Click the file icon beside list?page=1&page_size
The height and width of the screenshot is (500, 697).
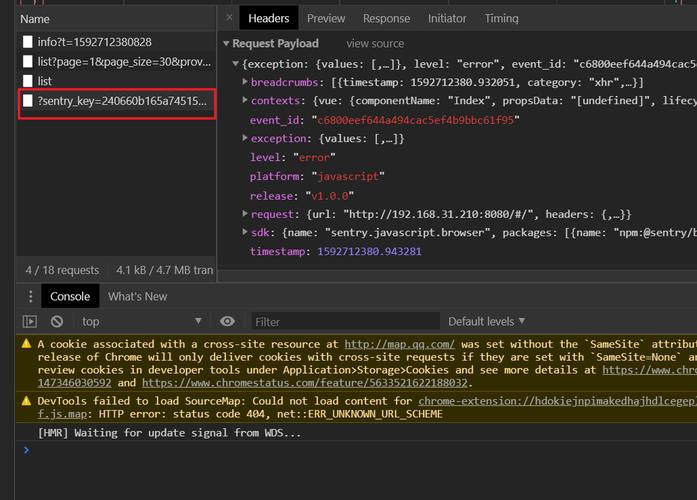point(28,61)
